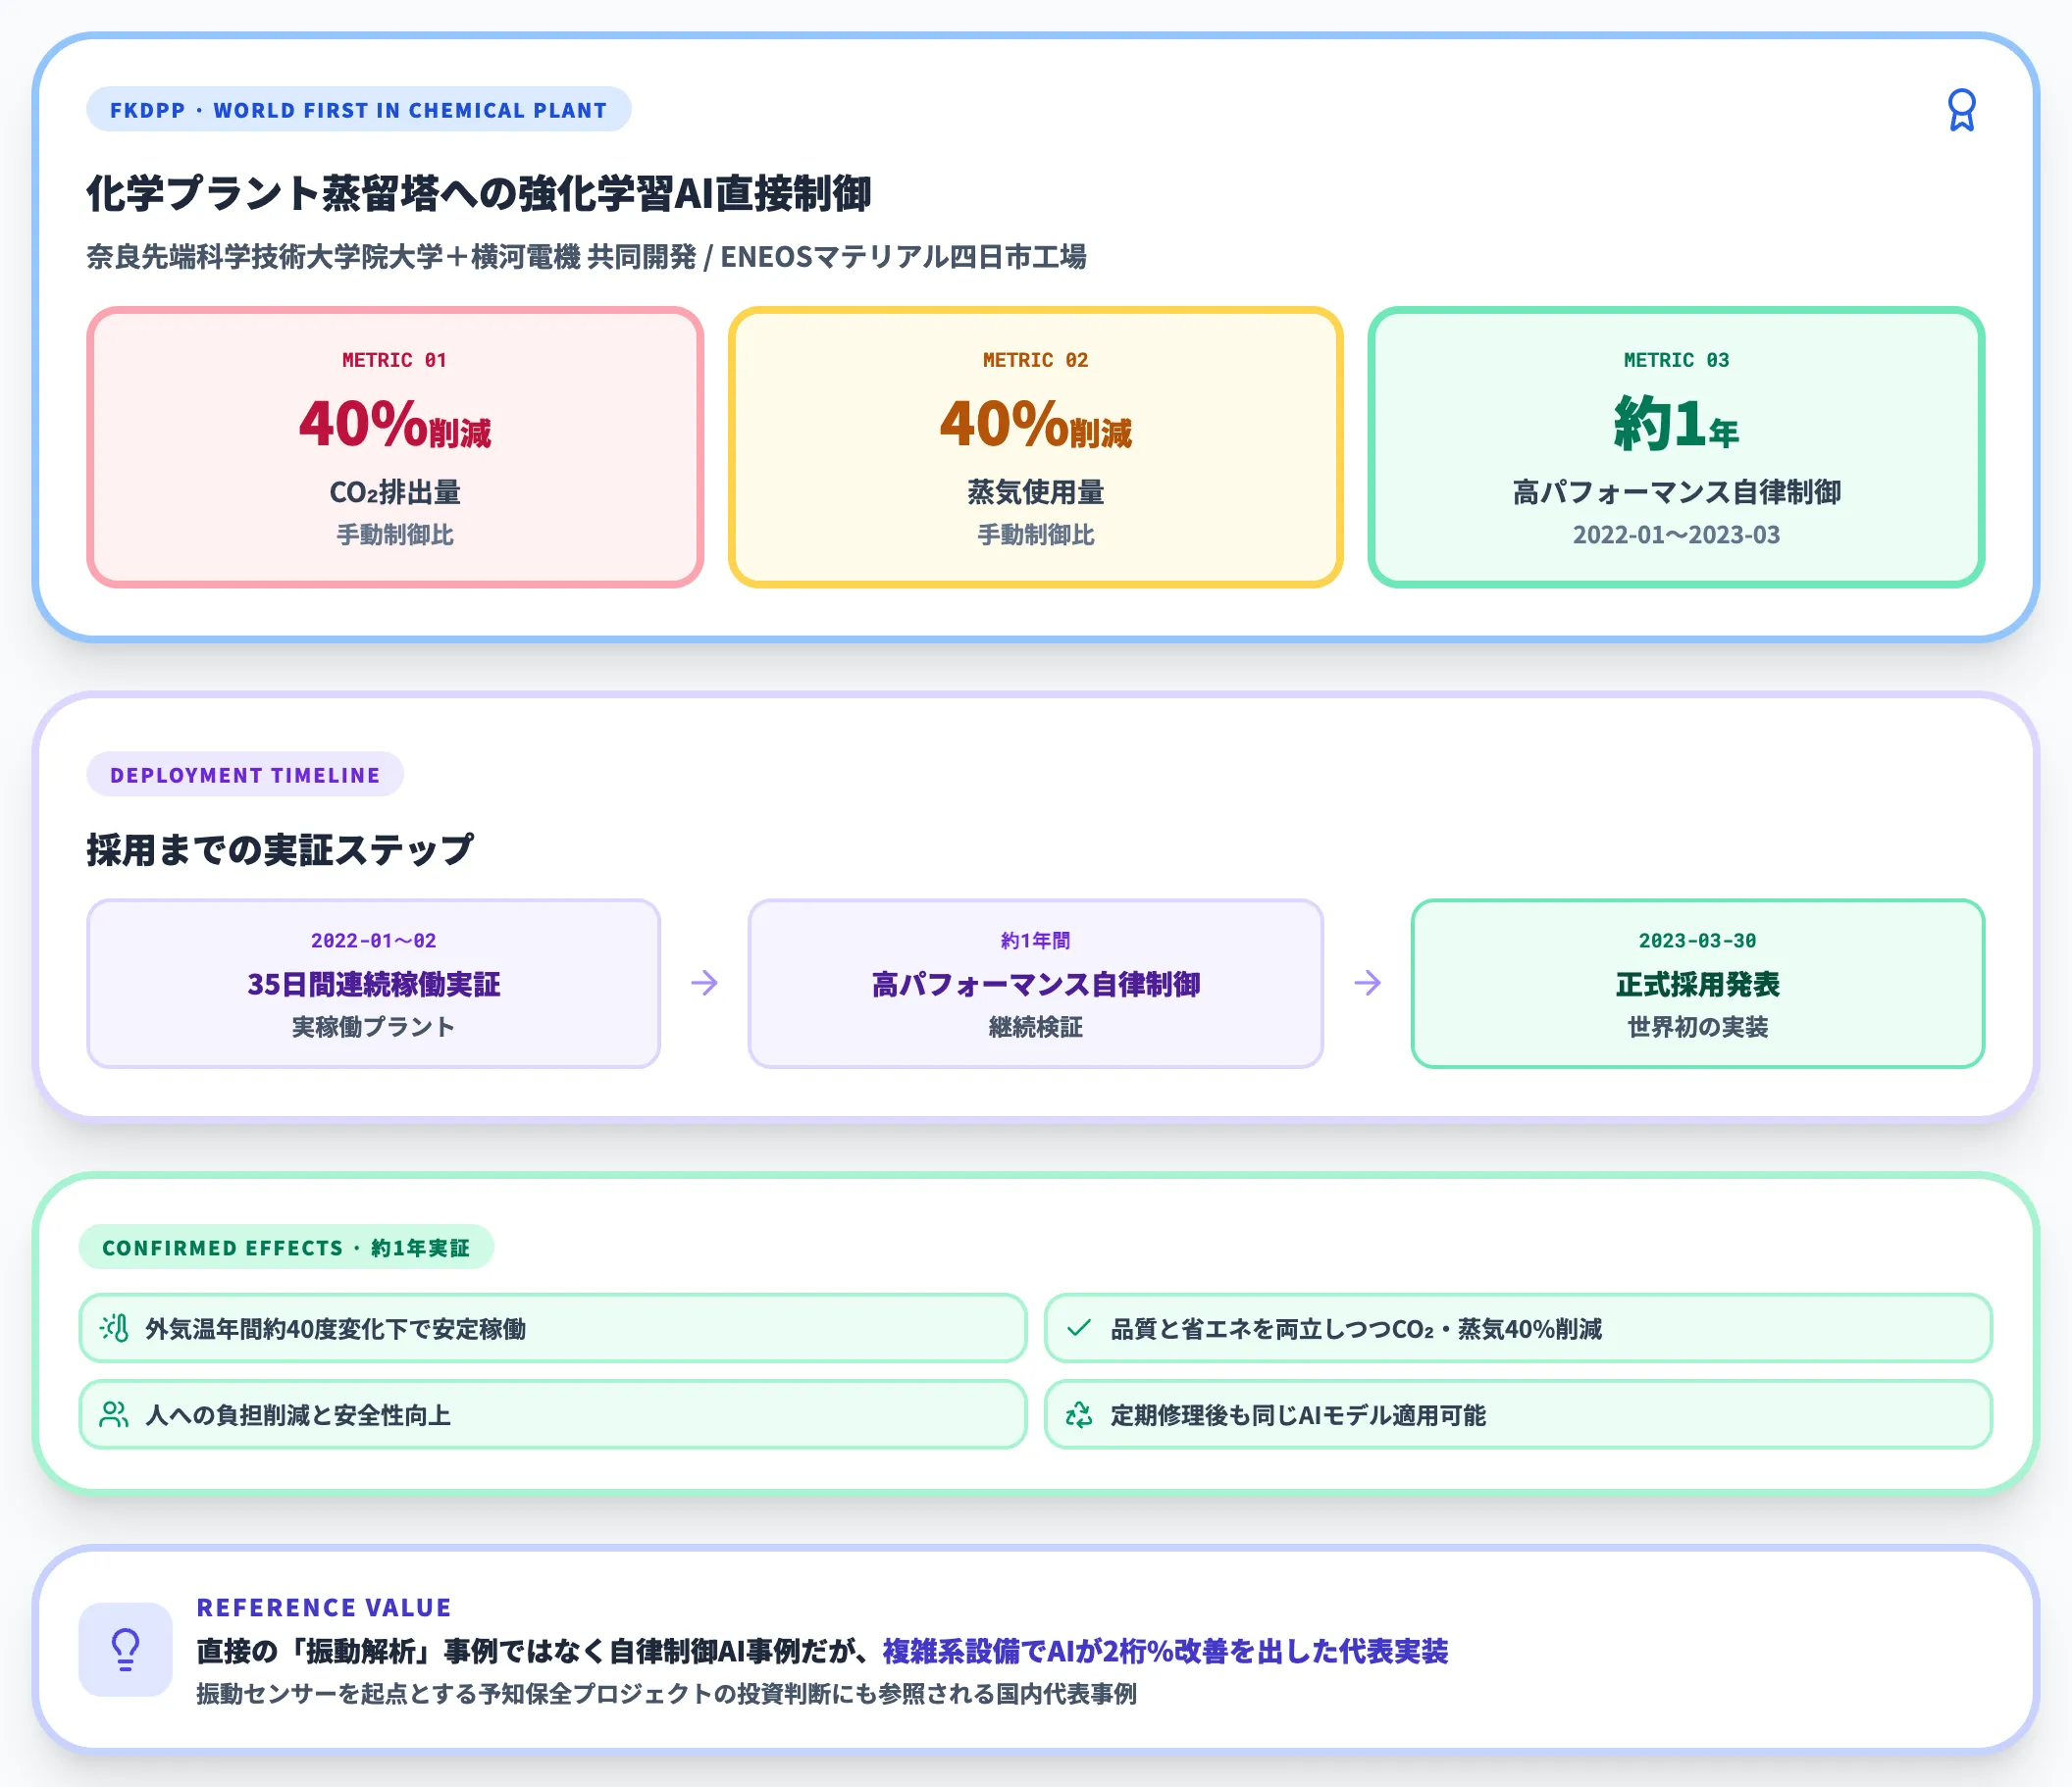Click the lightbulb icon in Reference Value
The width and height of the screenshot is (2072, 1787).
click(126, 1649)
